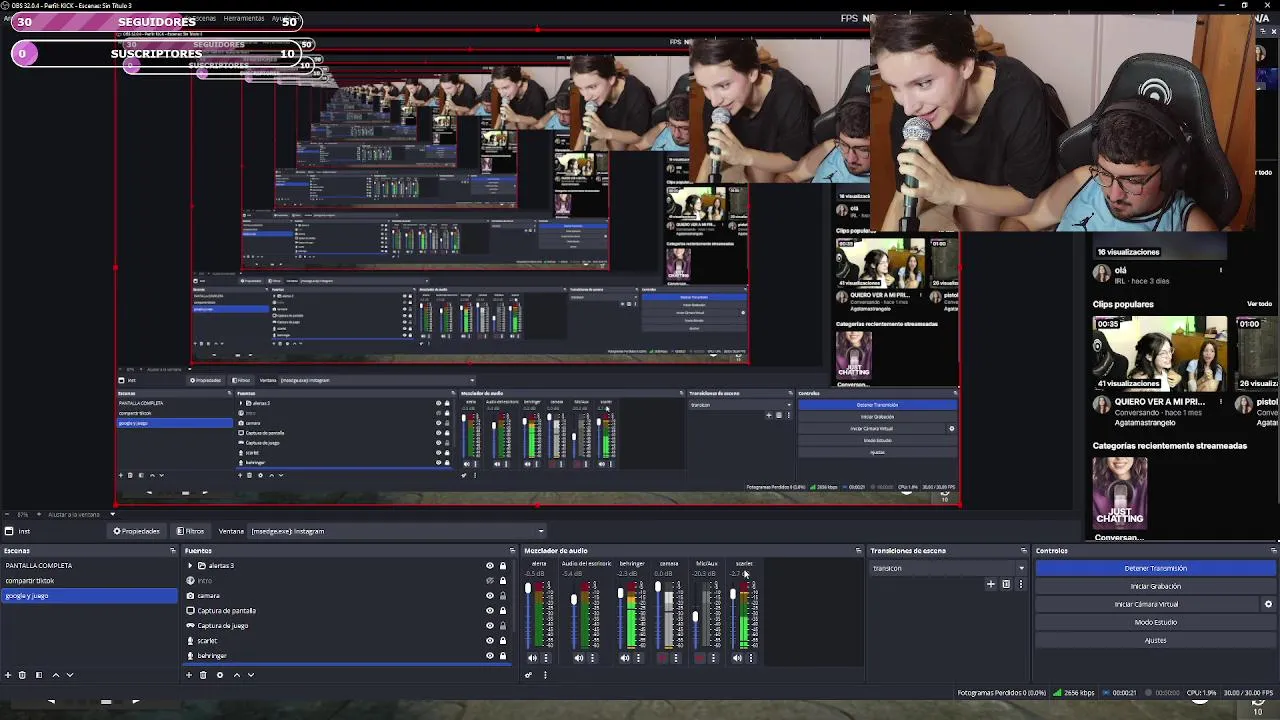Adjust alerta volume fader

point(528,589)
